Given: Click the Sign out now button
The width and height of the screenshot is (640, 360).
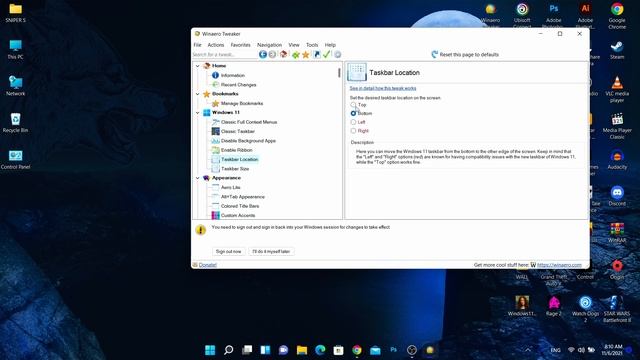Looking at the screenshot, I should pos(229,251).
